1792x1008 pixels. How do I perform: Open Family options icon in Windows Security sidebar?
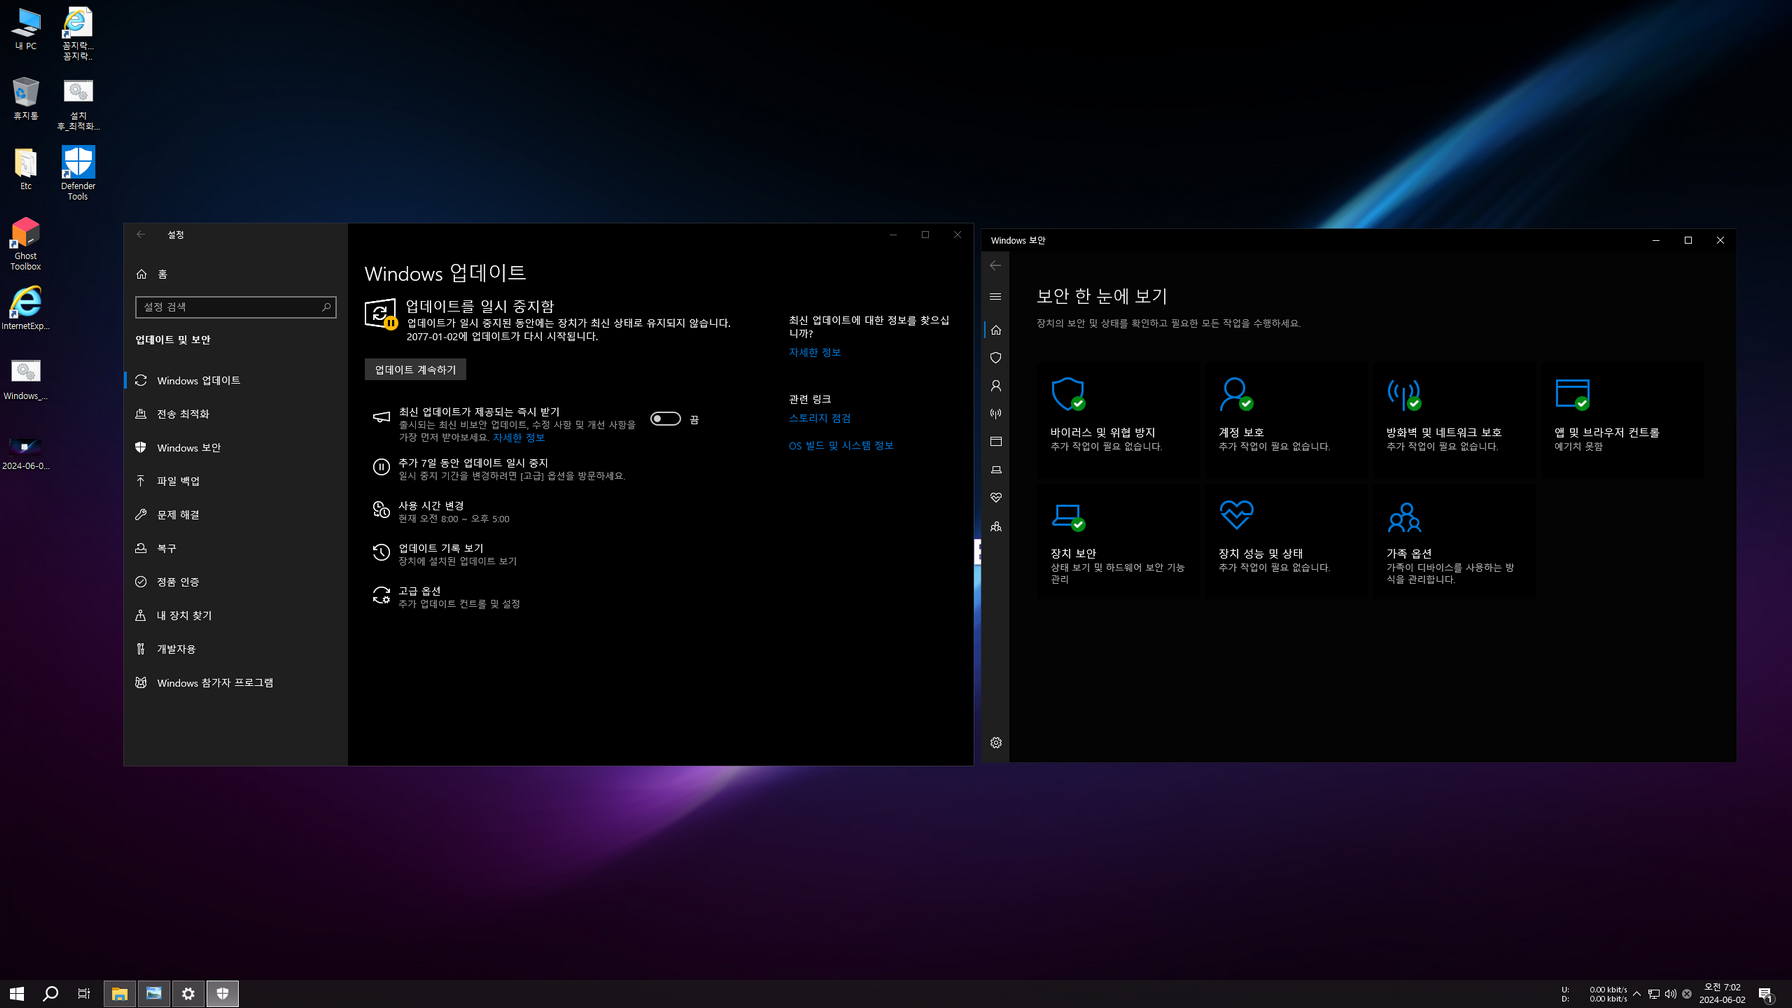click(x=996, y=526)
